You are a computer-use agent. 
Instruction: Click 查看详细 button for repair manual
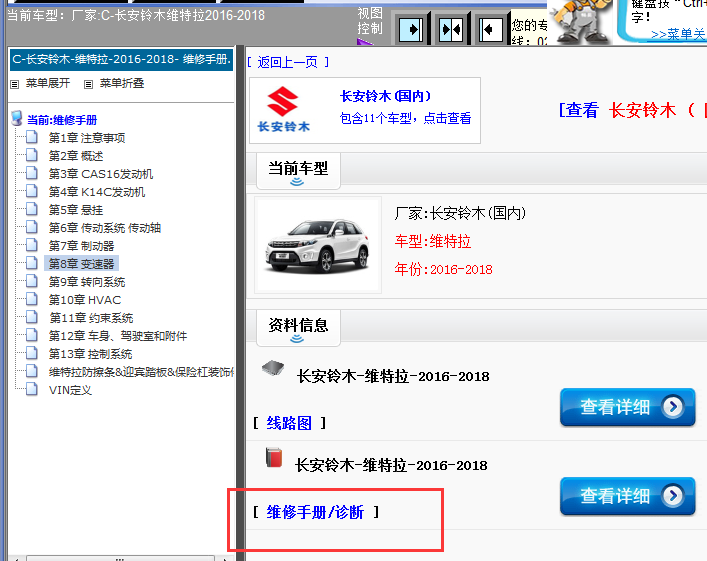628,496
